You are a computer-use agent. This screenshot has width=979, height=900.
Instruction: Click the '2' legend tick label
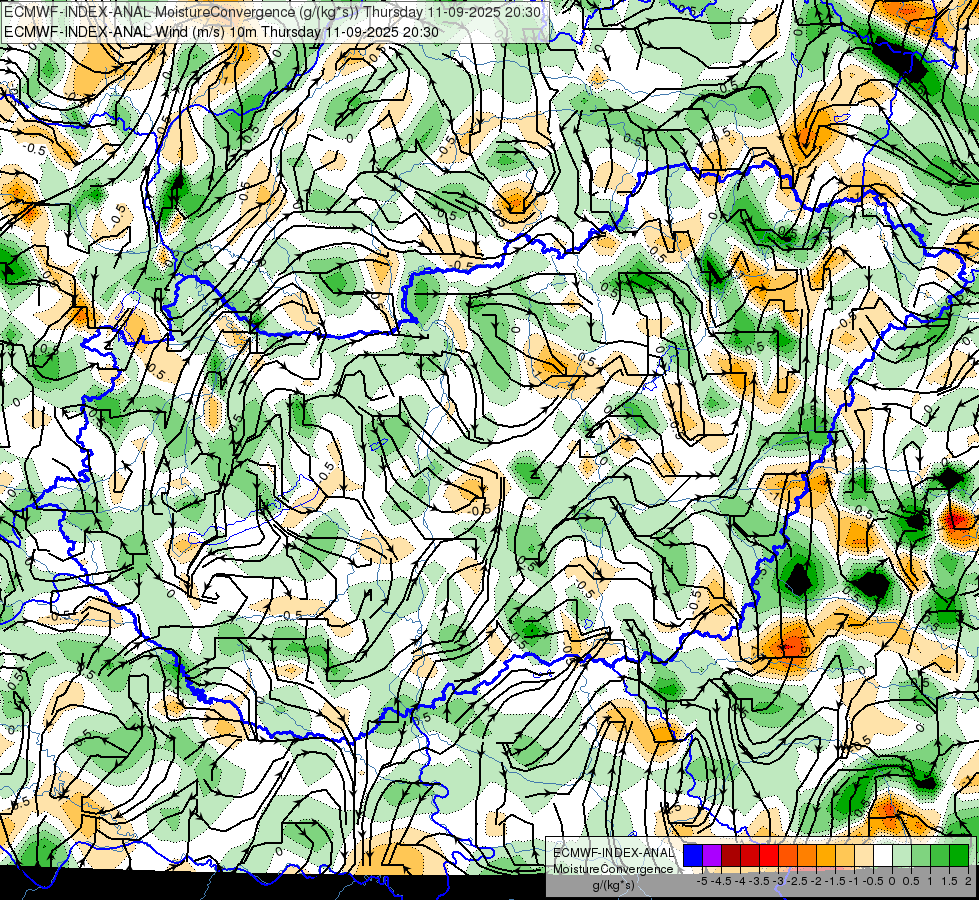click(x=968, y=881)
